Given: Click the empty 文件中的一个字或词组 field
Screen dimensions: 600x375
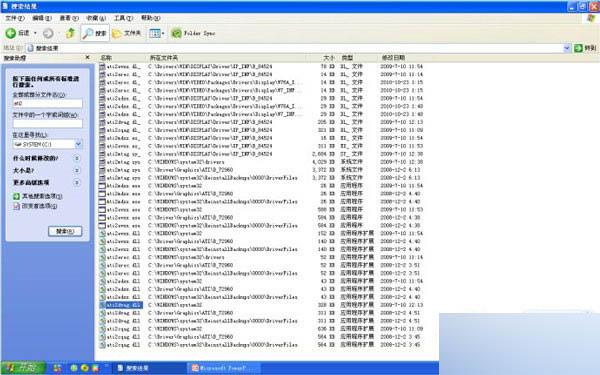Looking at the screenshot, I should click(47, 123).
